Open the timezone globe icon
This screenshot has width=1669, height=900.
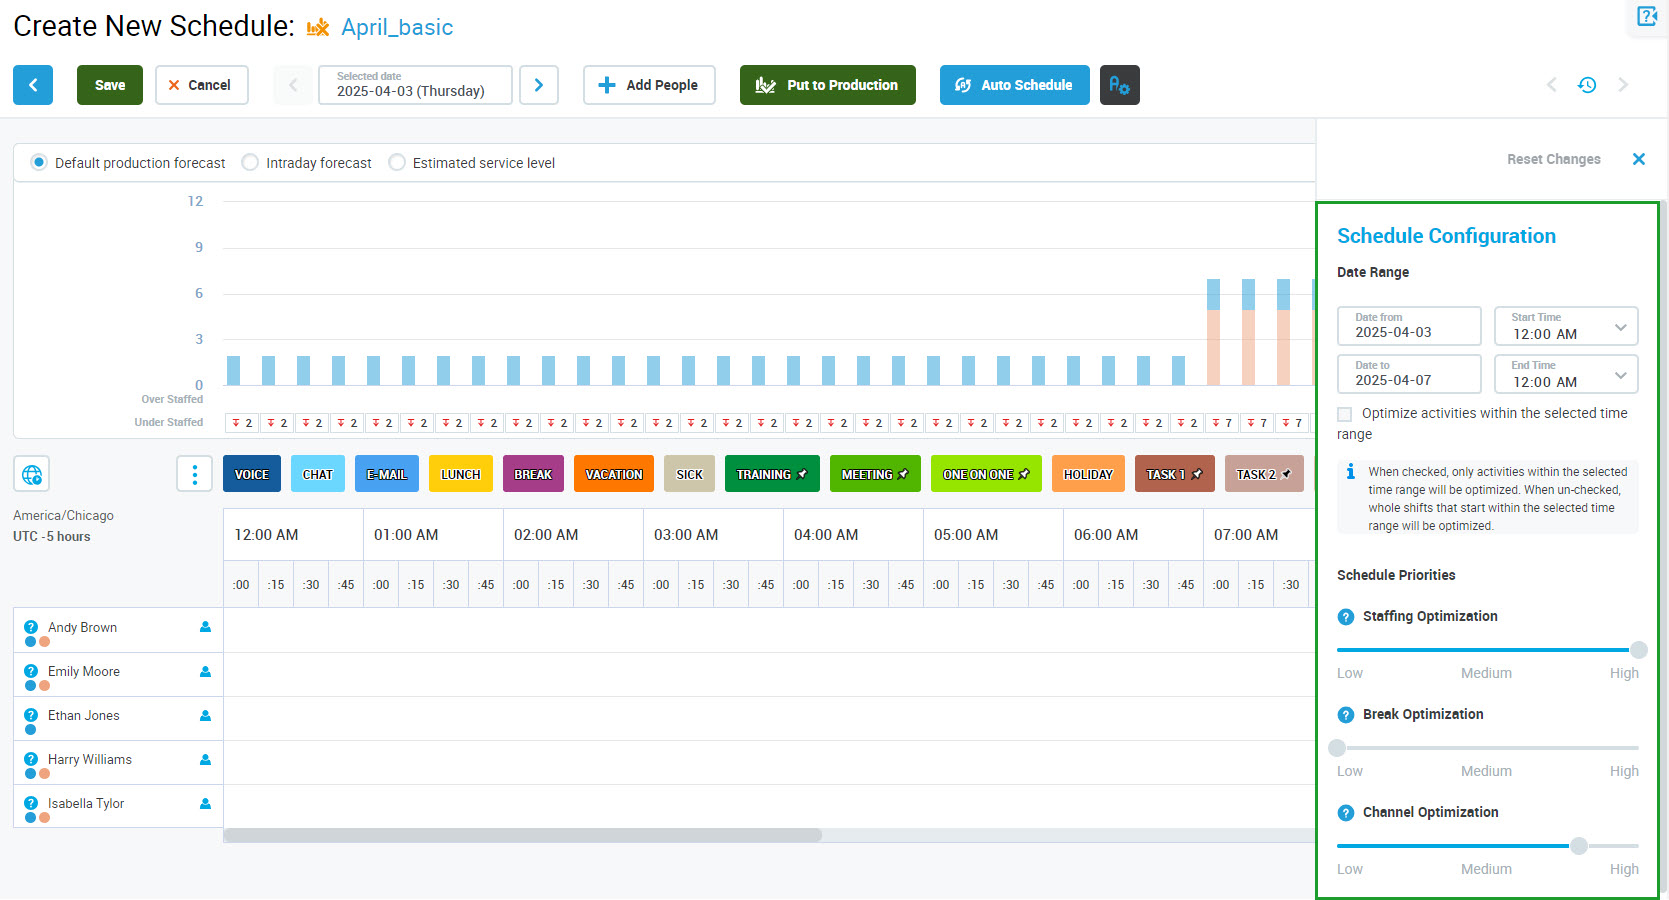coord(32,474)
